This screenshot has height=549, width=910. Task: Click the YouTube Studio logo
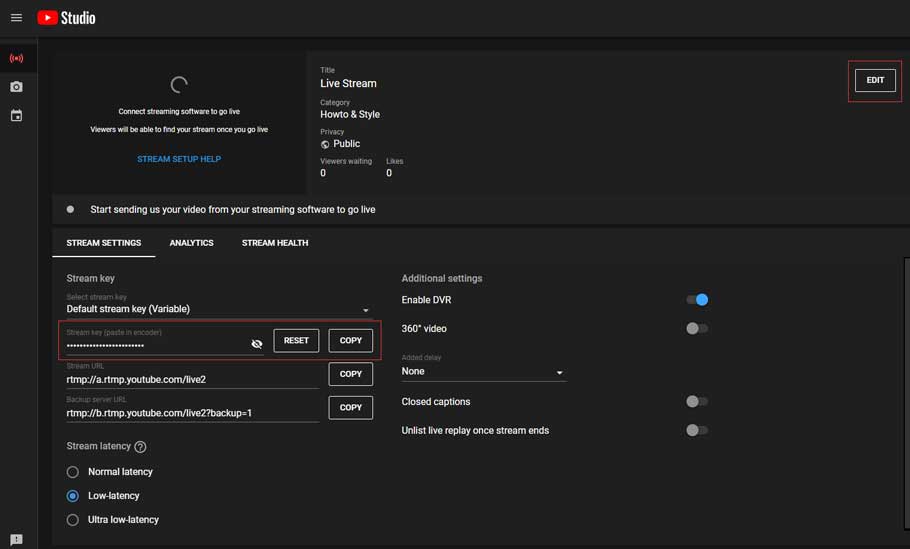pos(66,18)
